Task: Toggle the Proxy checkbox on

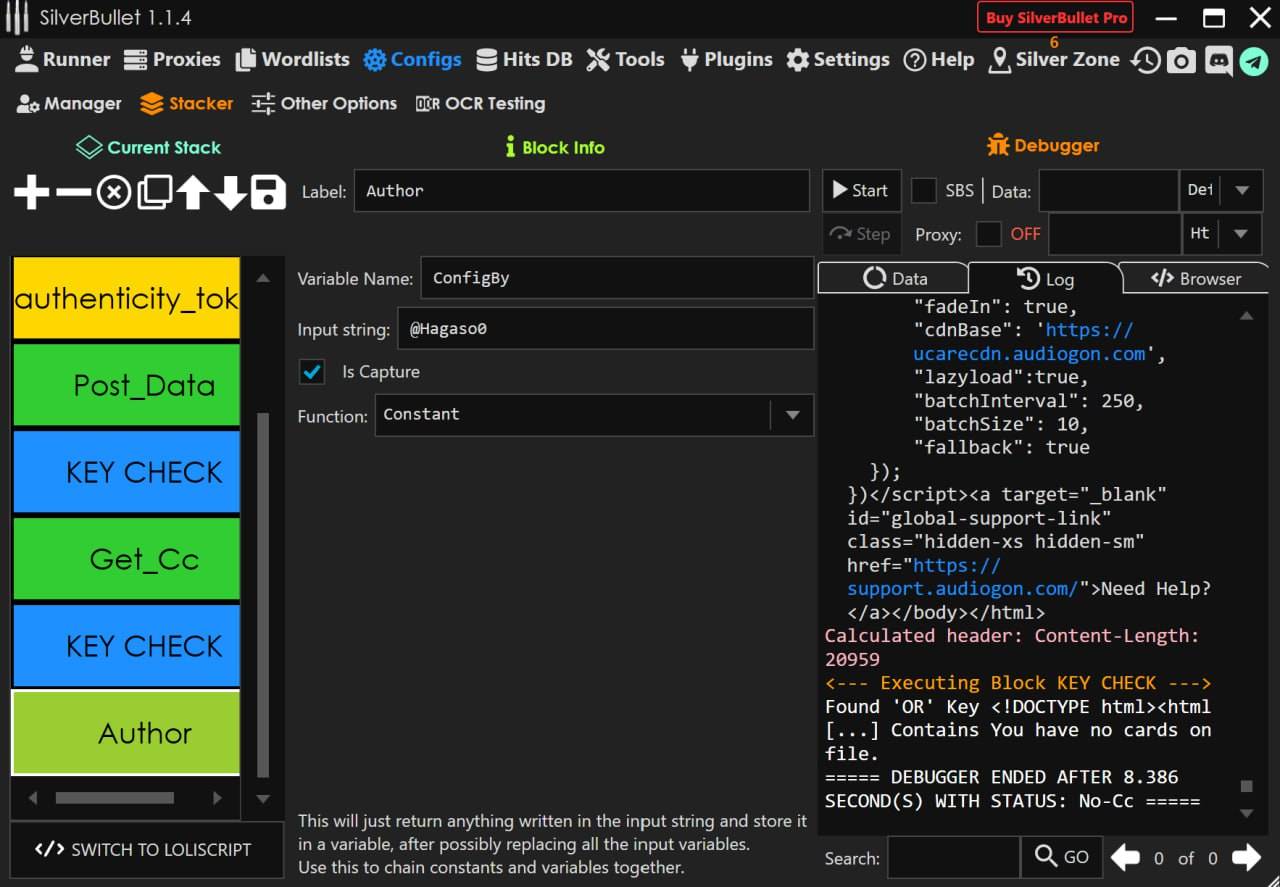Action: coord(988,234)
